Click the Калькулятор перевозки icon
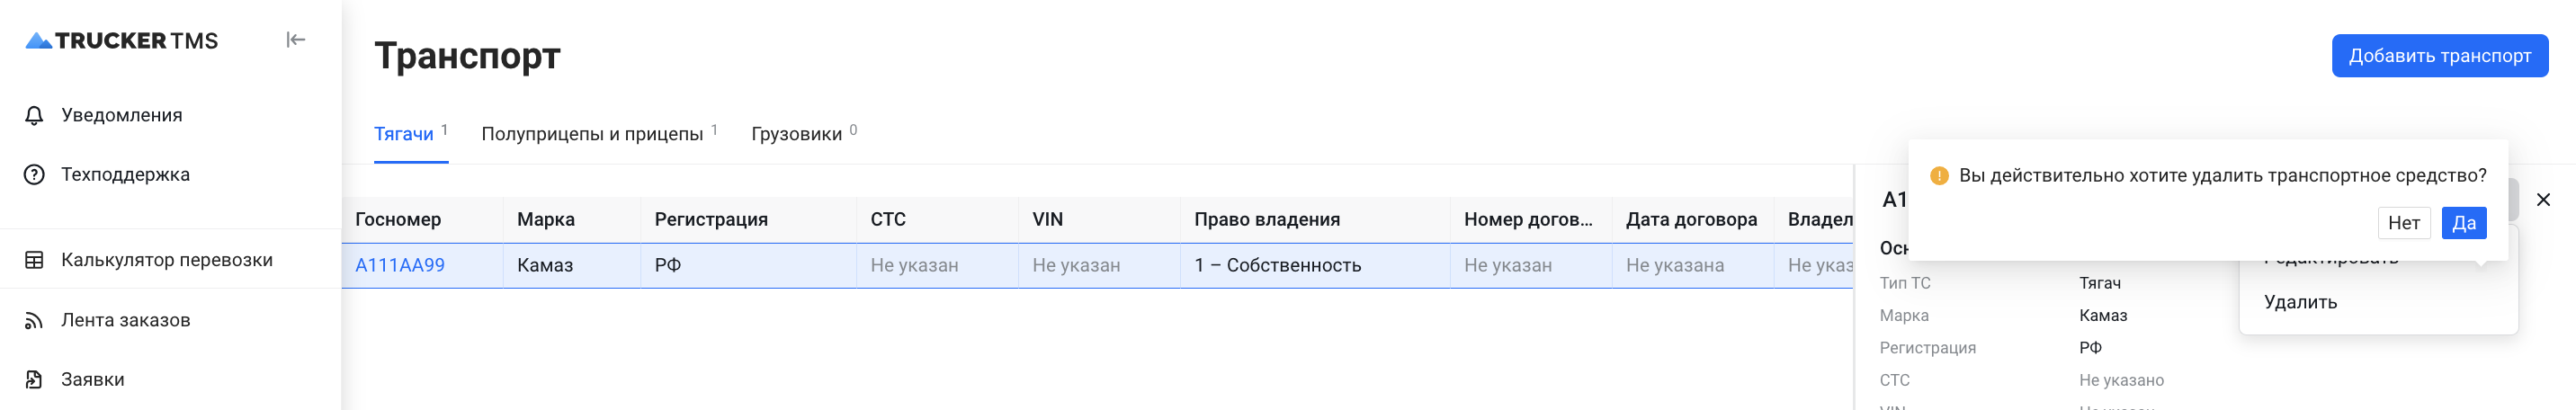 tap(34, 260)
